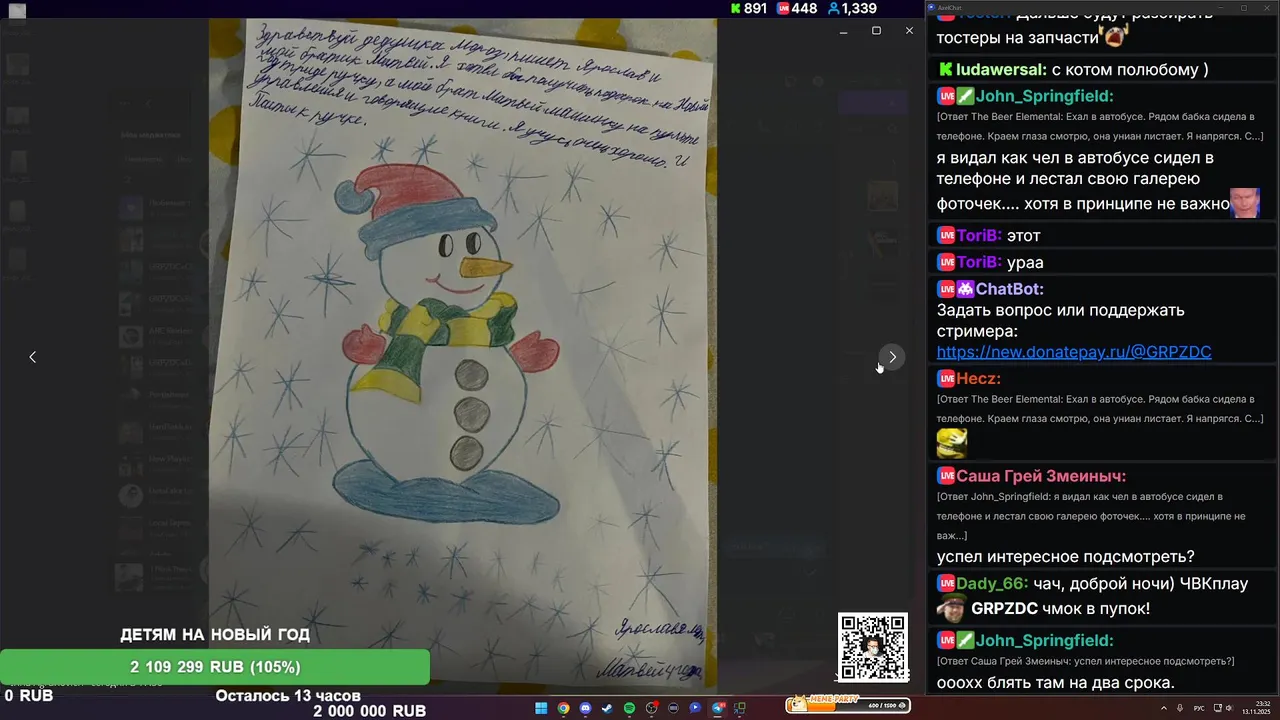Minimize the image viewer window

[843, 31]
